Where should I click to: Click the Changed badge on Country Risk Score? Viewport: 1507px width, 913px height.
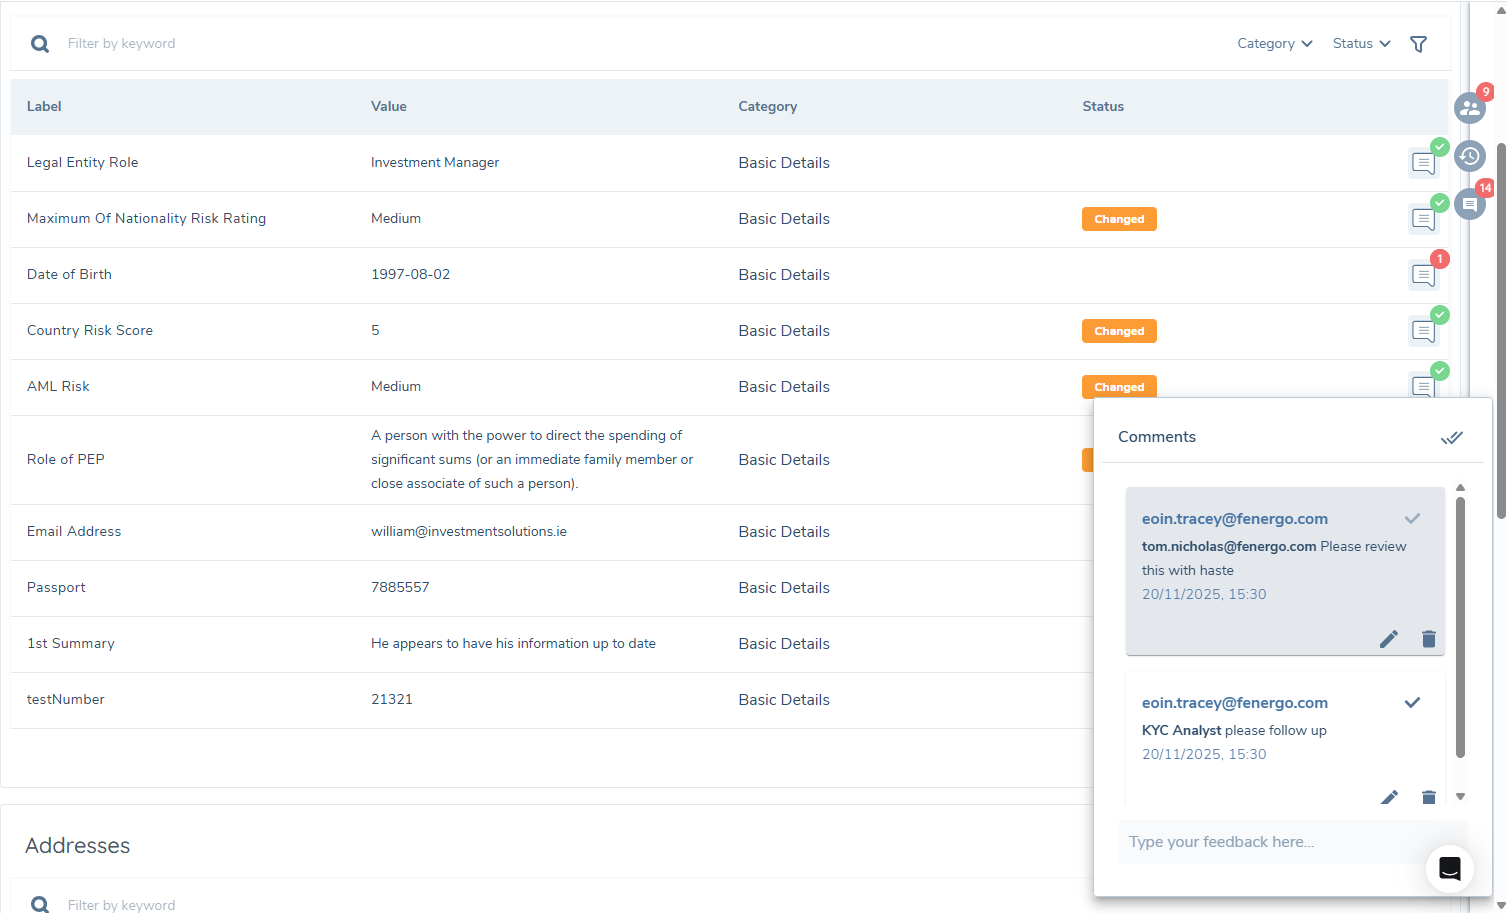pyautogui.click(x=1119, y=331)
